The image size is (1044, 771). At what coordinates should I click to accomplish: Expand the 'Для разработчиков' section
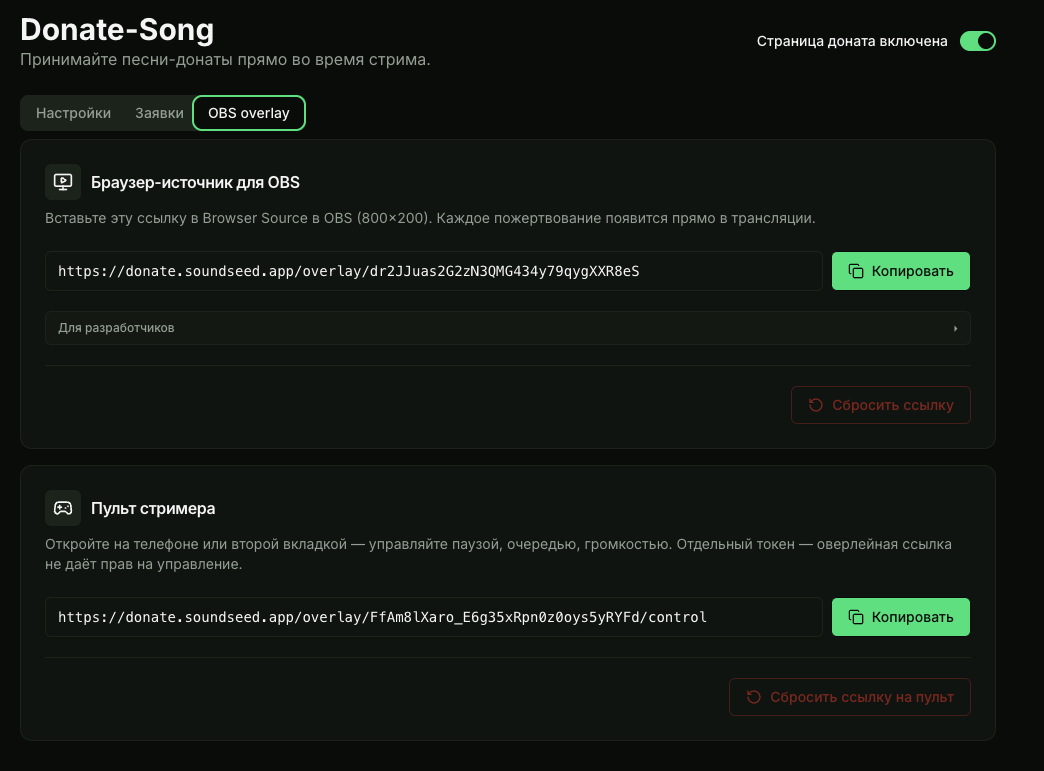click(x=507, y=328)
